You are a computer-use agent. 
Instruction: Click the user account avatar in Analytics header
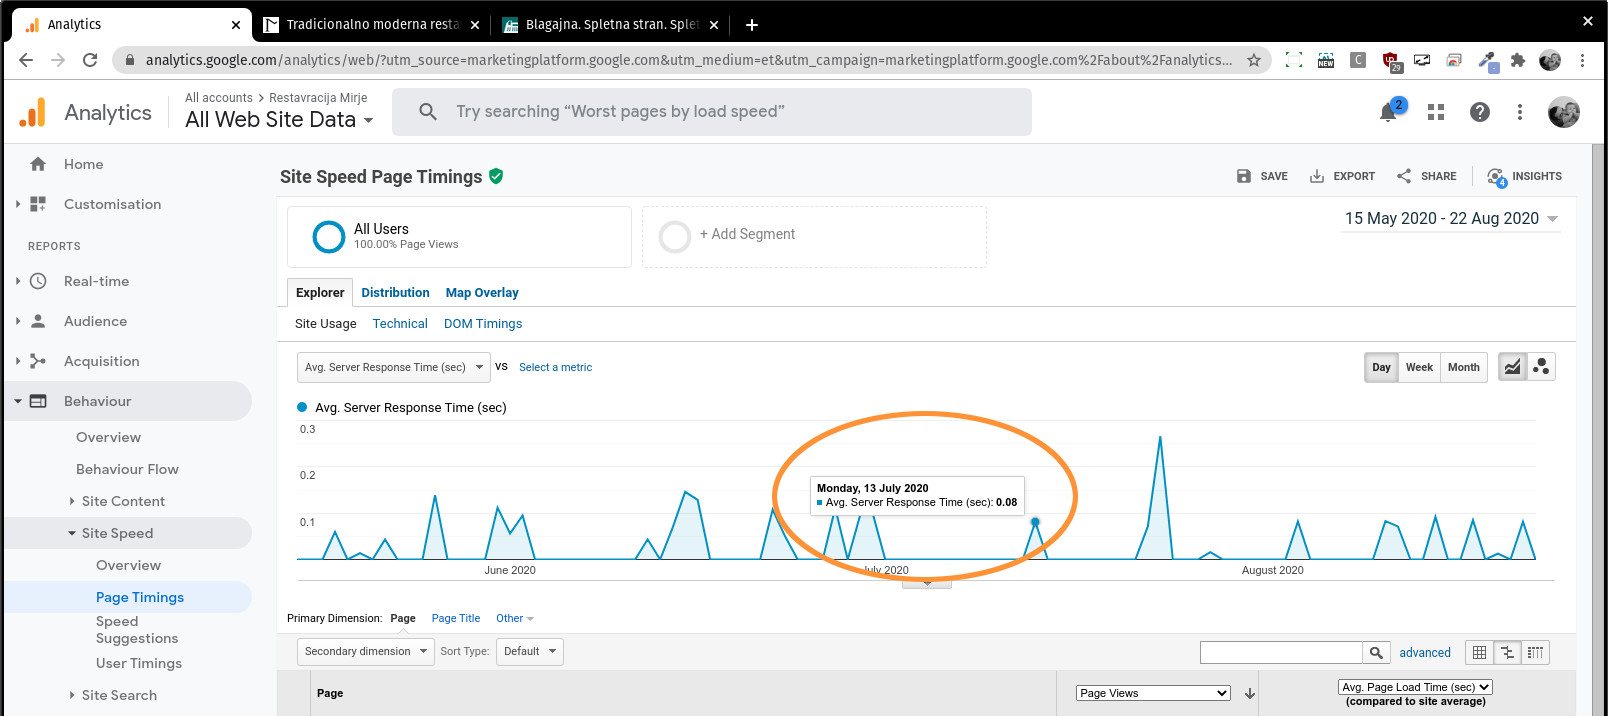coord(1564,112)
